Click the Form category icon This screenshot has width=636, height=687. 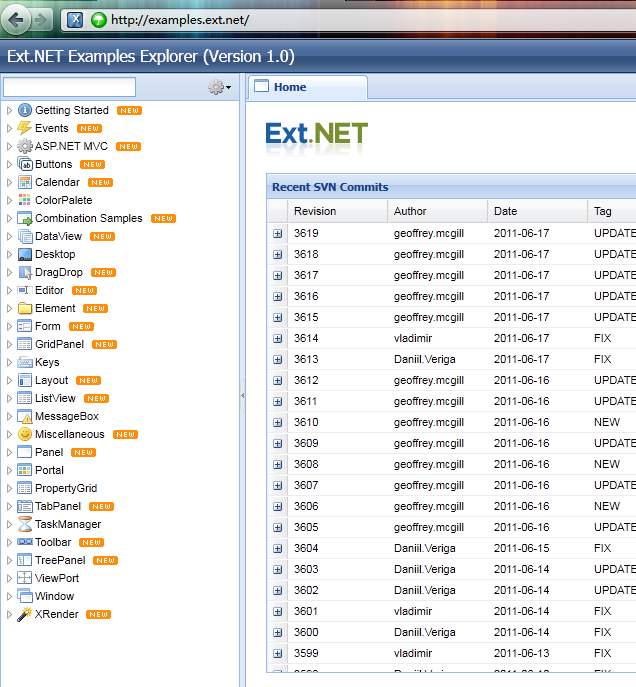(x=25, y=326)
